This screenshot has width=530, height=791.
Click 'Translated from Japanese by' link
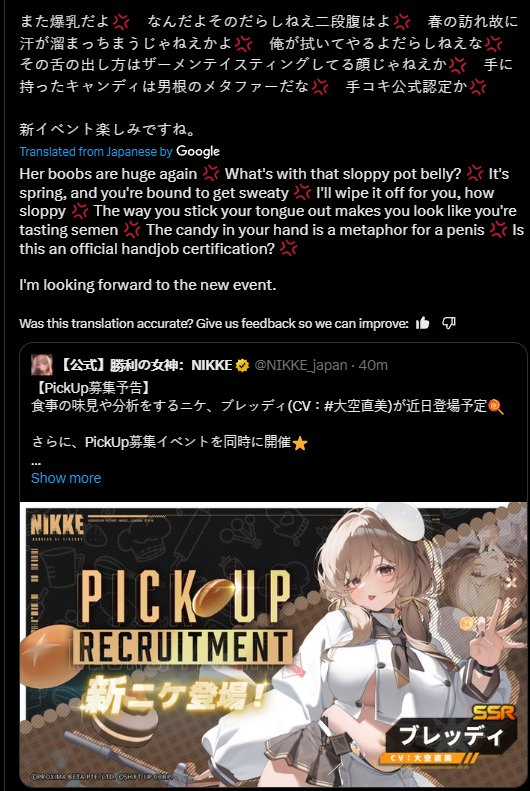pos(96,151)
